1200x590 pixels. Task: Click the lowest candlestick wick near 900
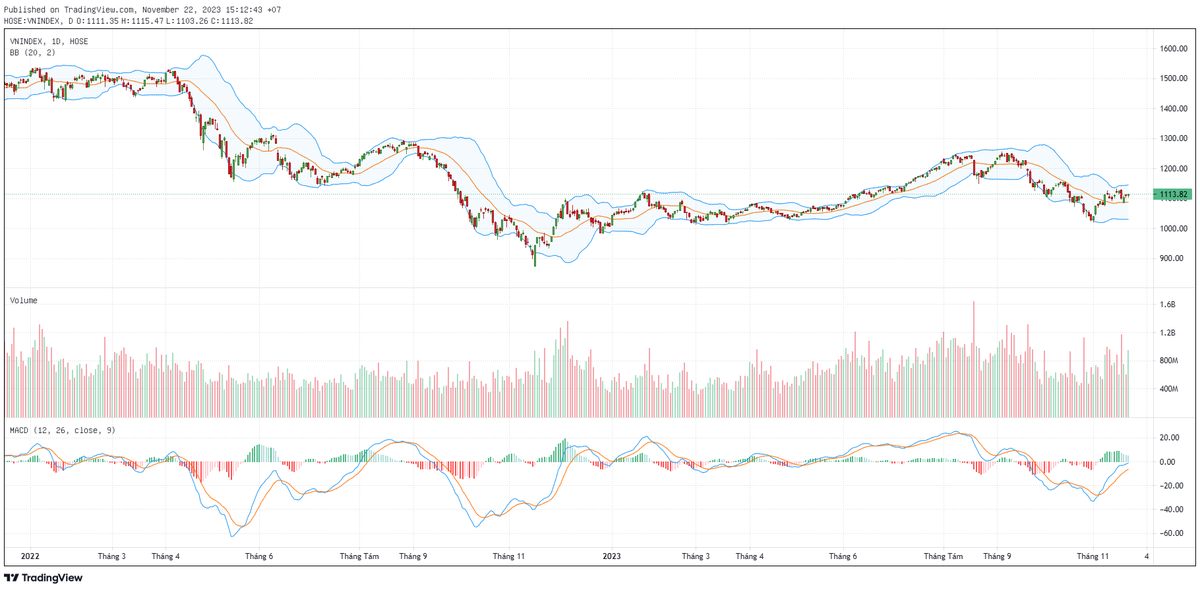tap(535, 262)
